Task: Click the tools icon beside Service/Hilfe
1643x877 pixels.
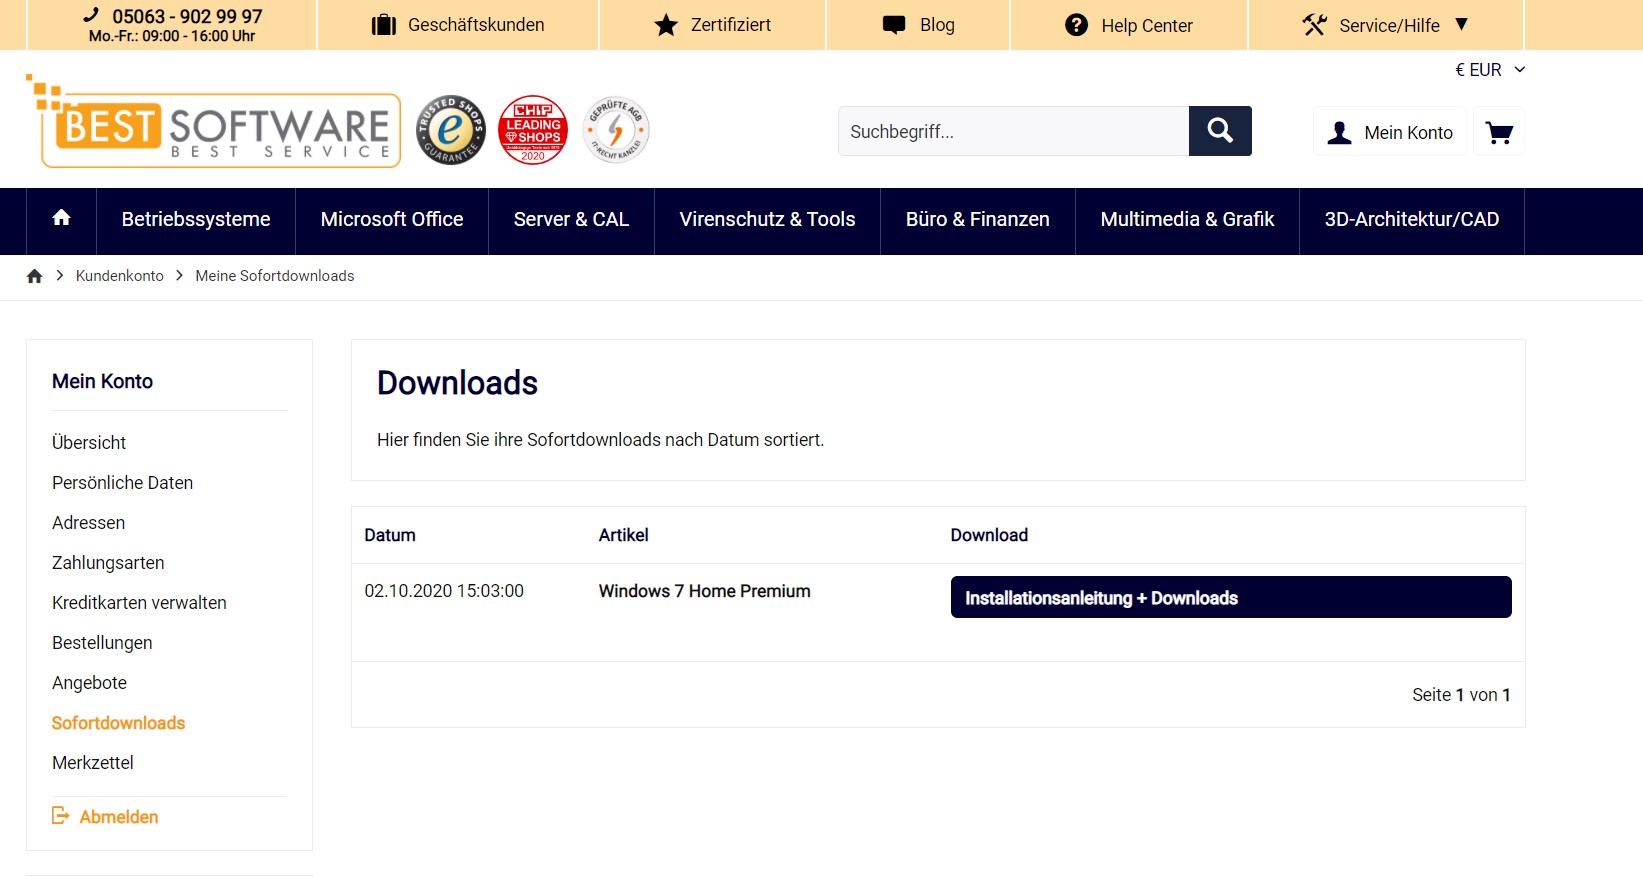Action: pyautogui.click(x=1315, y=25)
